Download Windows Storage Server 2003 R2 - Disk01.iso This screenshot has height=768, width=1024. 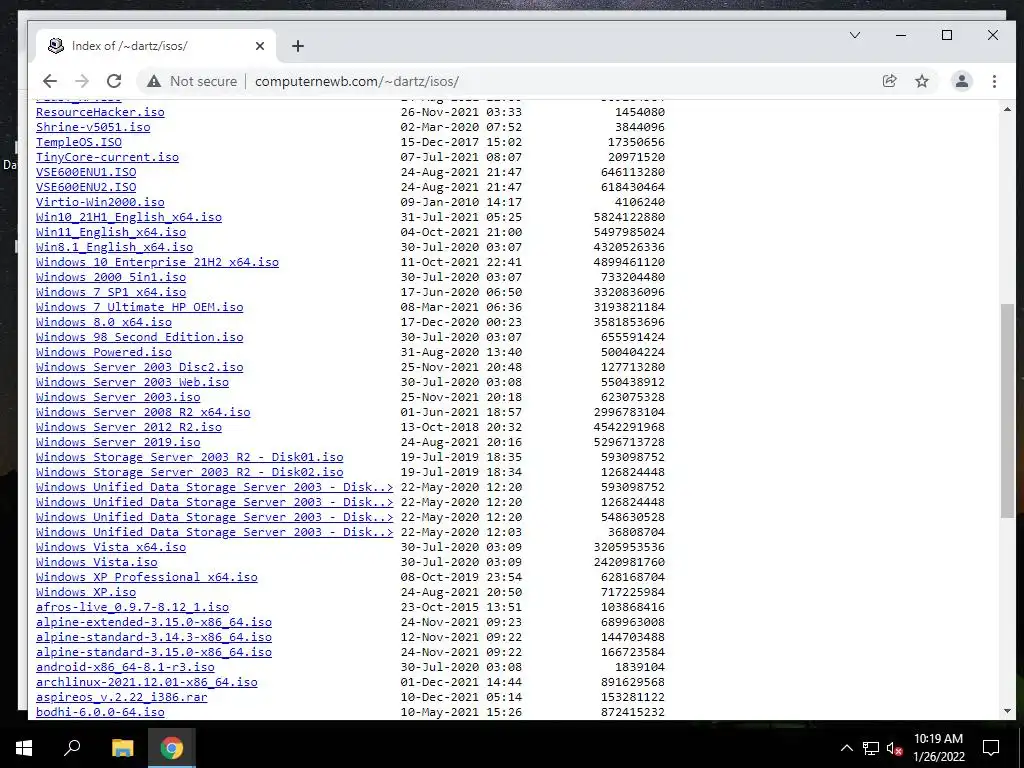pyautogui.click(x=189, y=457)
